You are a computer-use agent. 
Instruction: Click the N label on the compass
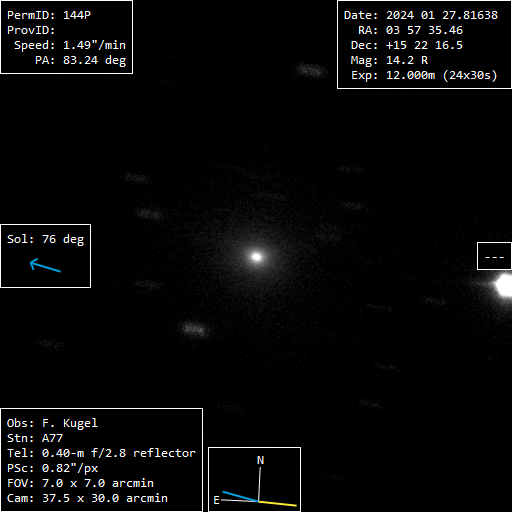pos(260,460)
